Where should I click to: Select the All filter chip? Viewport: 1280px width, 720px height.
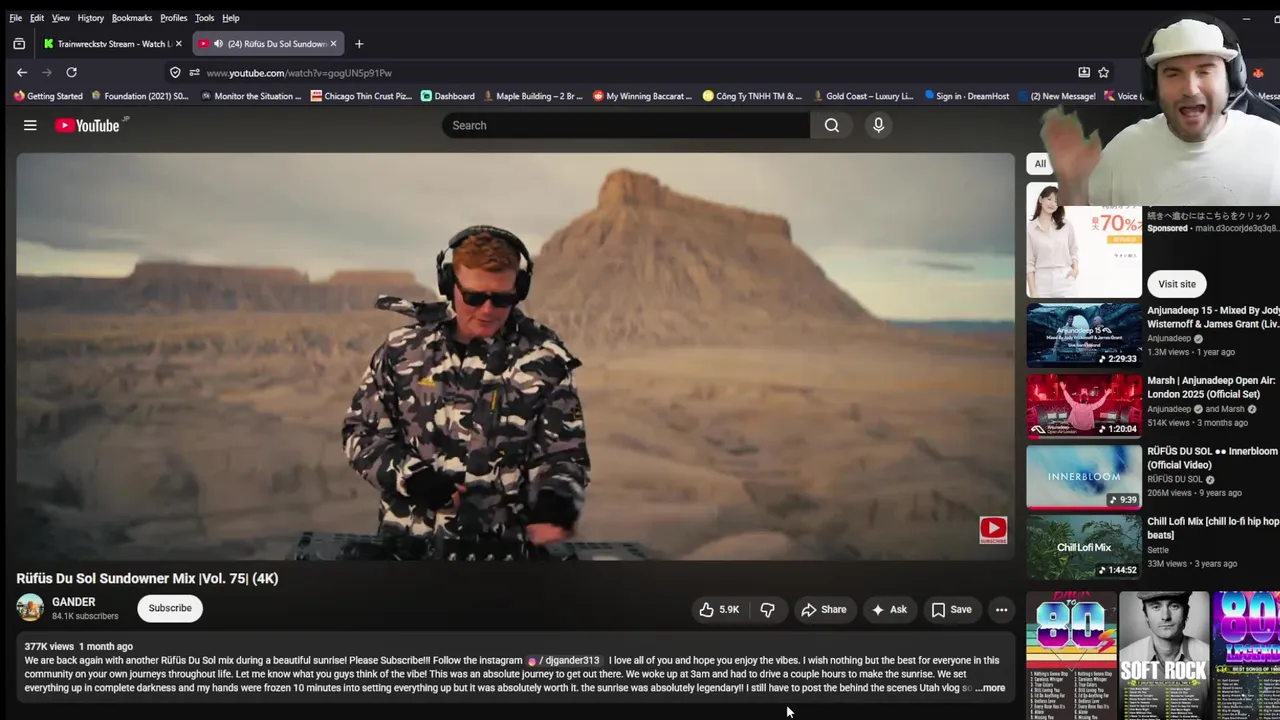(x=1040, y=164)
